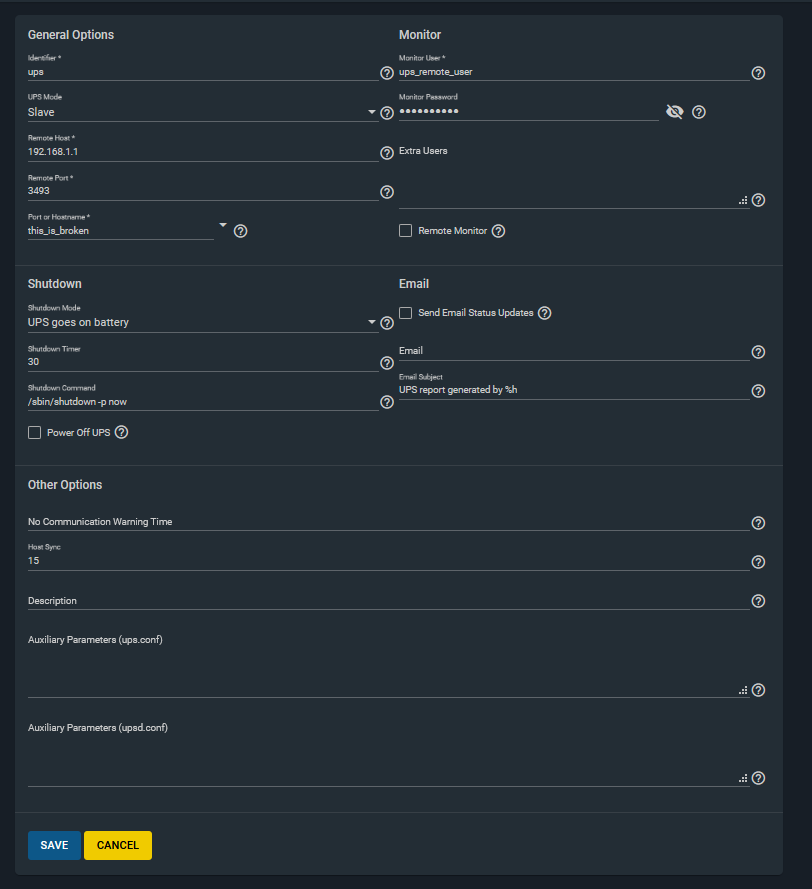Check Send Email Status Updates

405,313
